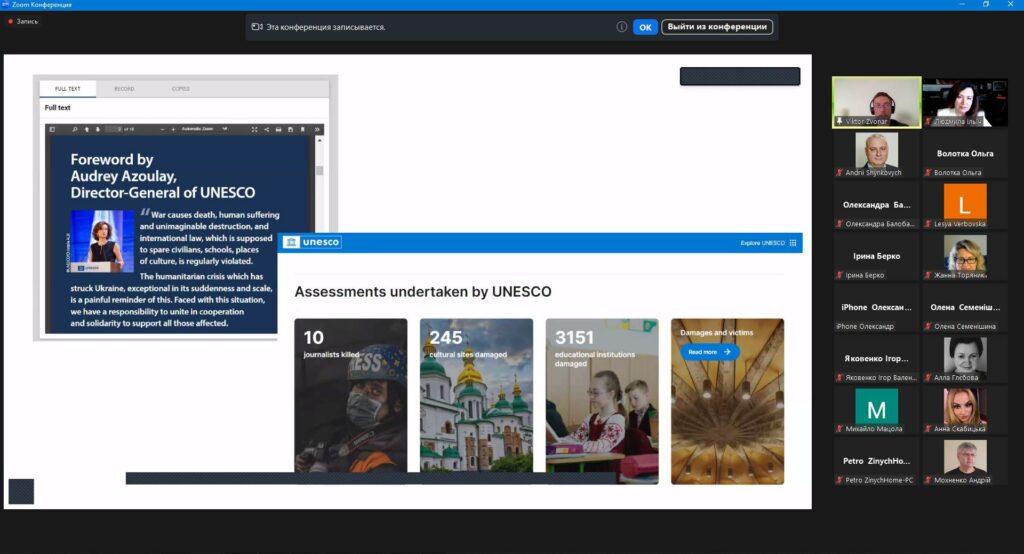1024x554 pixels.
Task: Click the UNESCO logo in blue bar
Action: click(x=312, y=242)
